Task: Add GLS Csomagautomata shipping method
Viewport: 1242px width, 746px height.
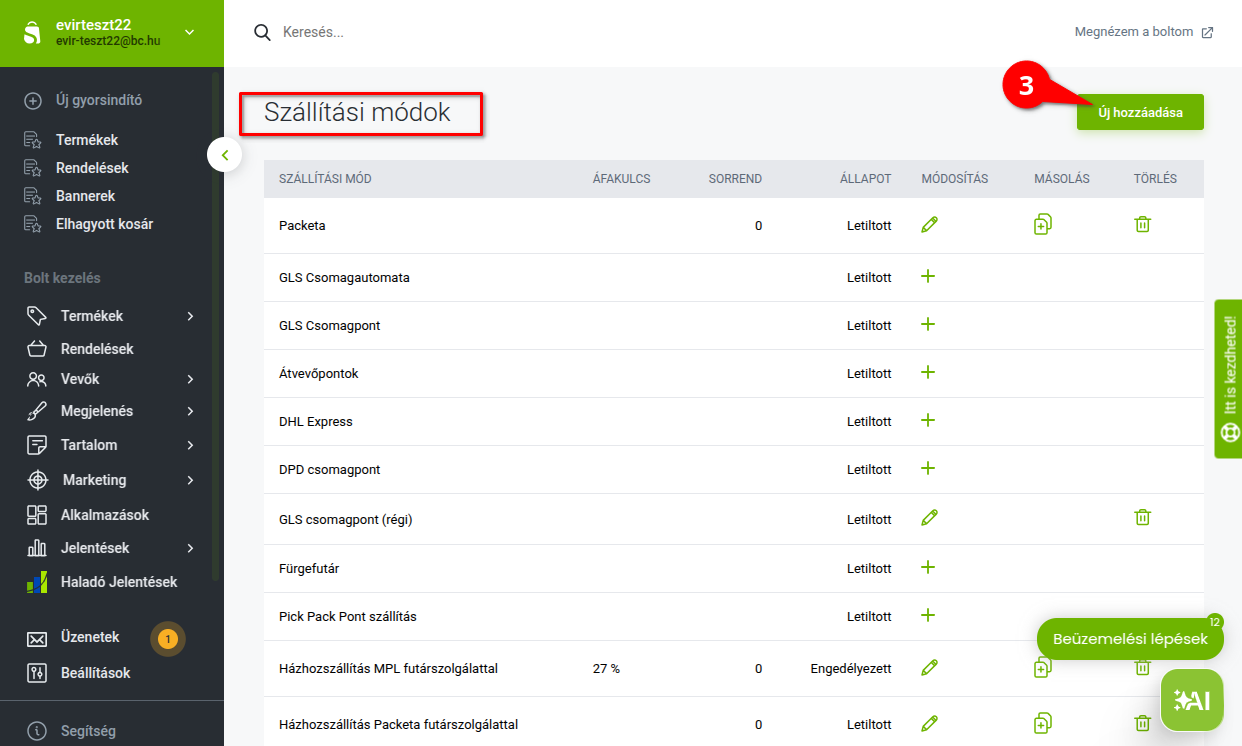Action: (x=928, y=277)
